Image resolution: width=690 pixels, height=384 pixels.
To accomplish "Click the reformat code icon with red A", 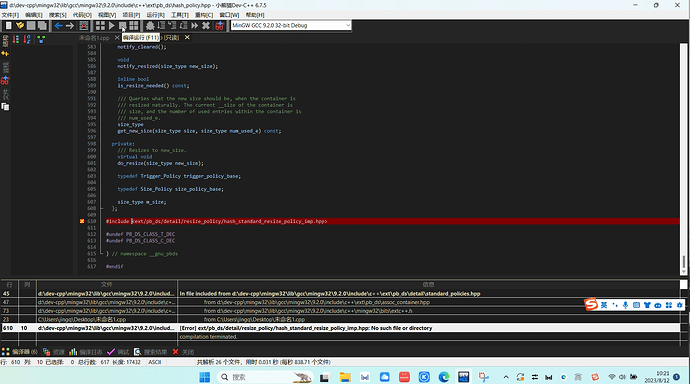I will tap(84, 26).
